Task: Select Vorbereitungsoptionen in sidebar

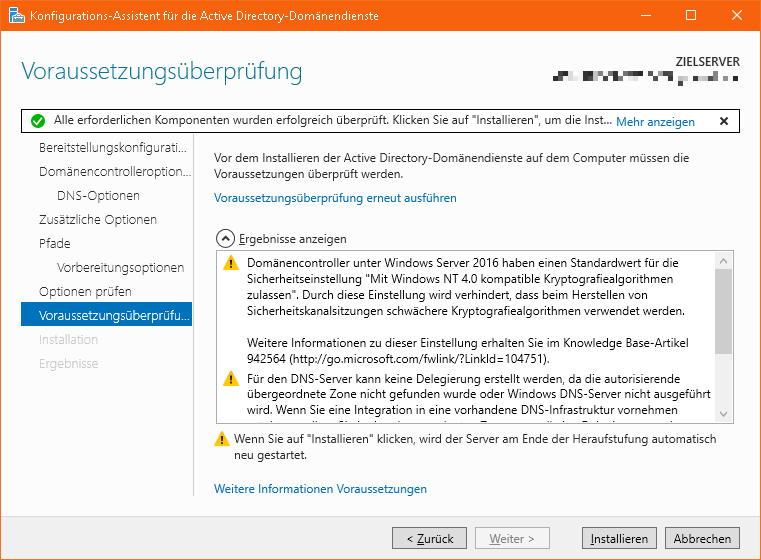Action: pyautogui.click(x=120, y=268)
